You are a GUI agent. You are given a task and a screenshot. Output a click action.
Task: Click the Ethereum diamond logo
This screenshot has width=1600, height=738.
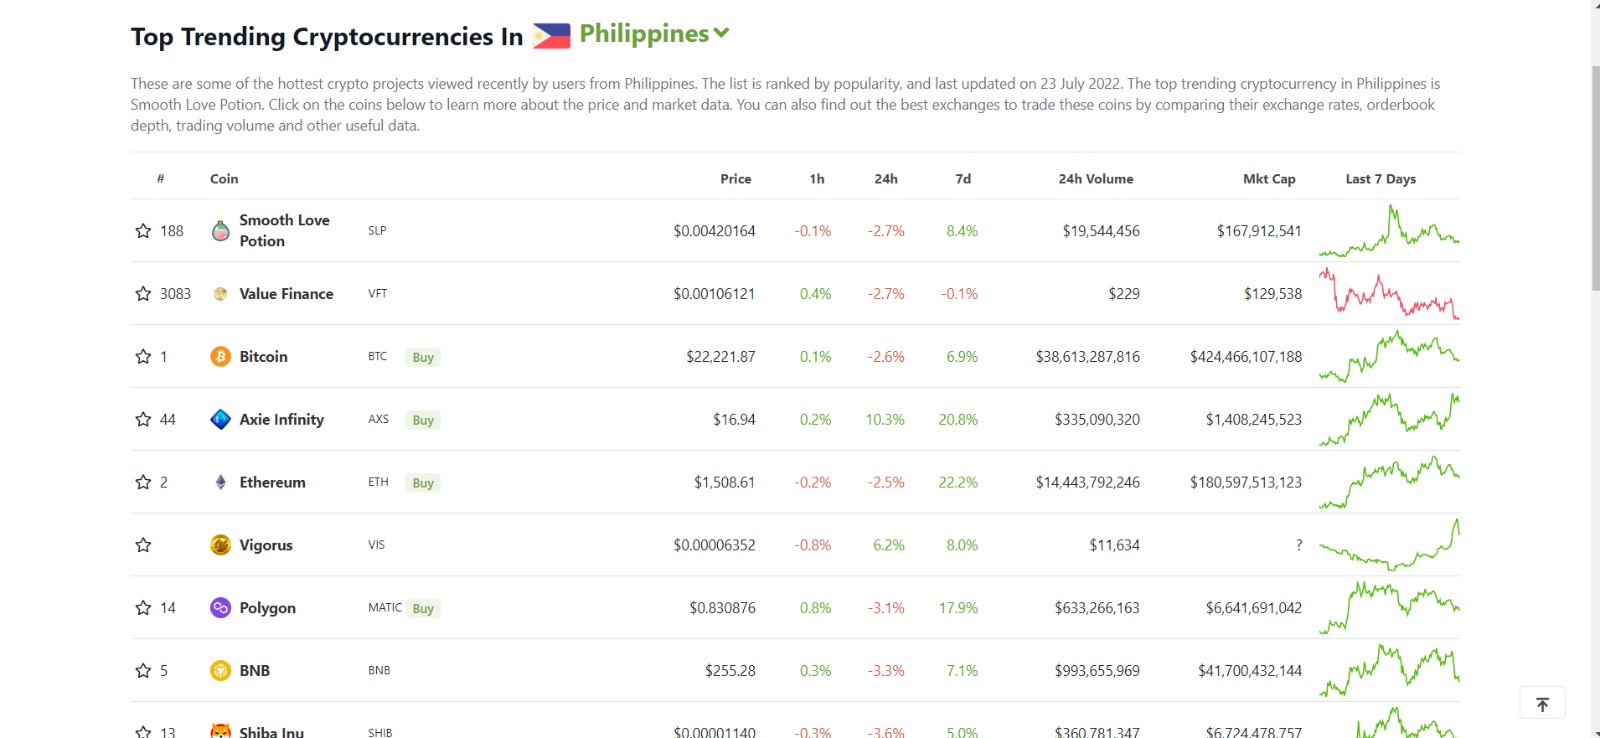(221, 482)
